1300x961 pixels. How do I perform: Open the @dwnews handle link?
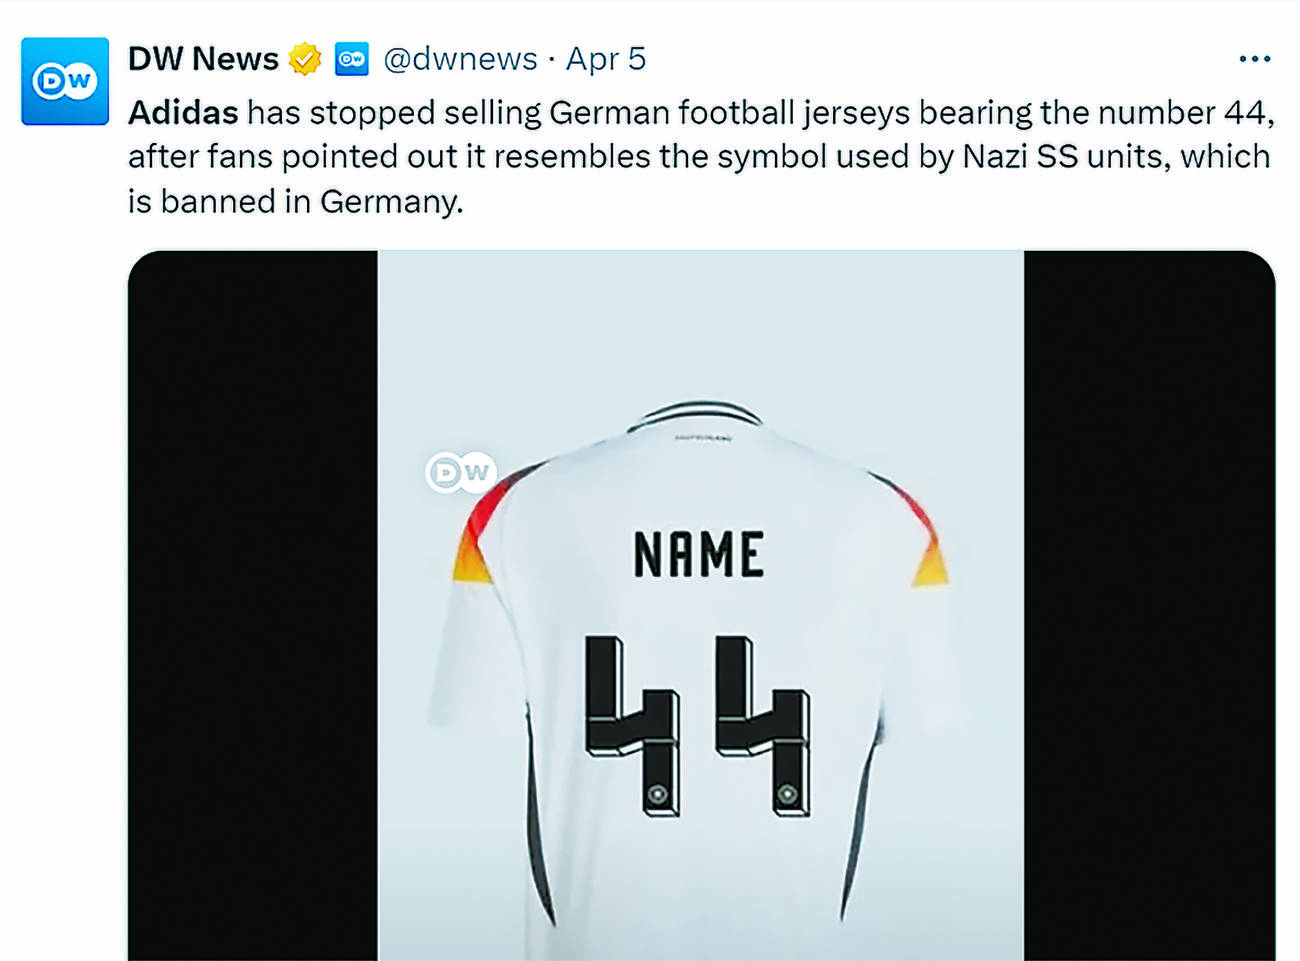[x=460, y=58]
